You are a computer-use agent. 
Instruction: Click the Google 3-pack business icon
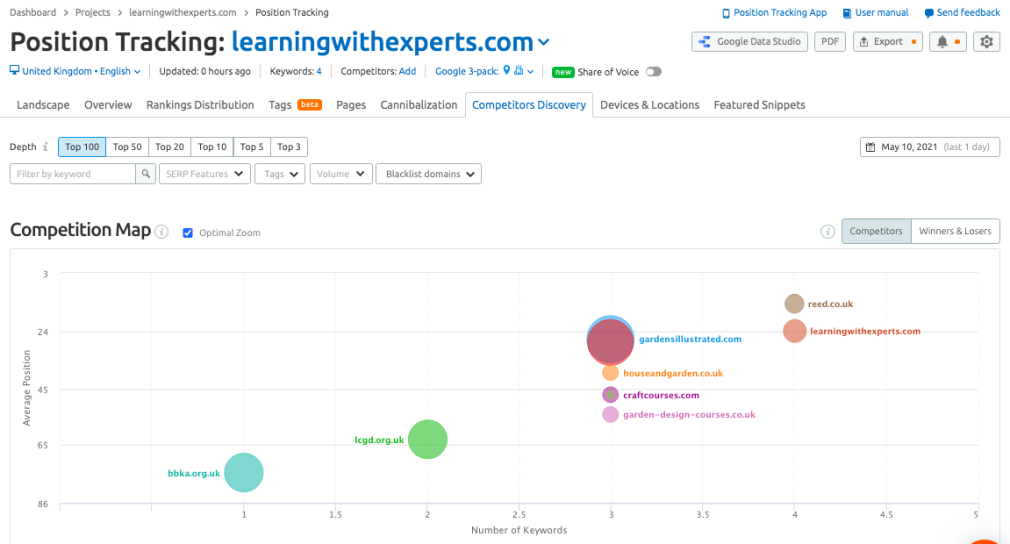(519, 70)
